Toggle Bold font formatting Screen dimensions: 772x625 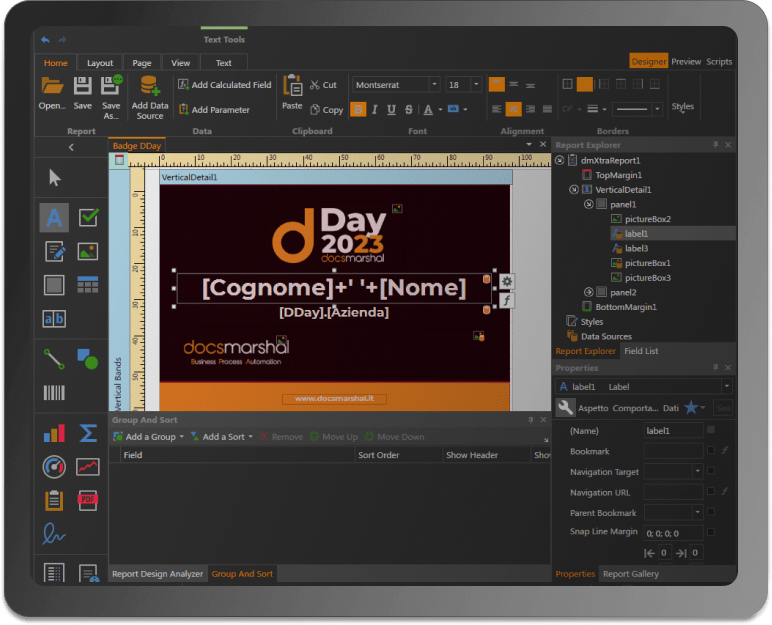tap(358, 109)
